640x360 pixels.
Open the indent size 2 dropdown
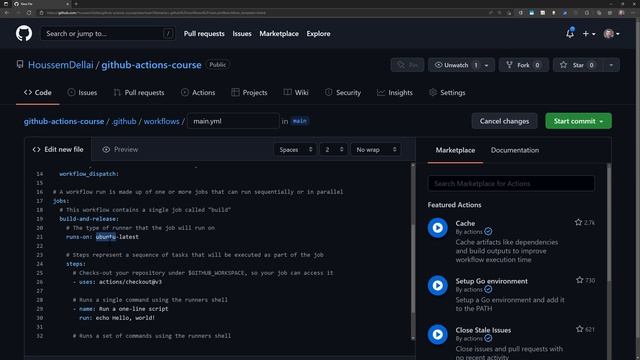[x=333, y=150]
